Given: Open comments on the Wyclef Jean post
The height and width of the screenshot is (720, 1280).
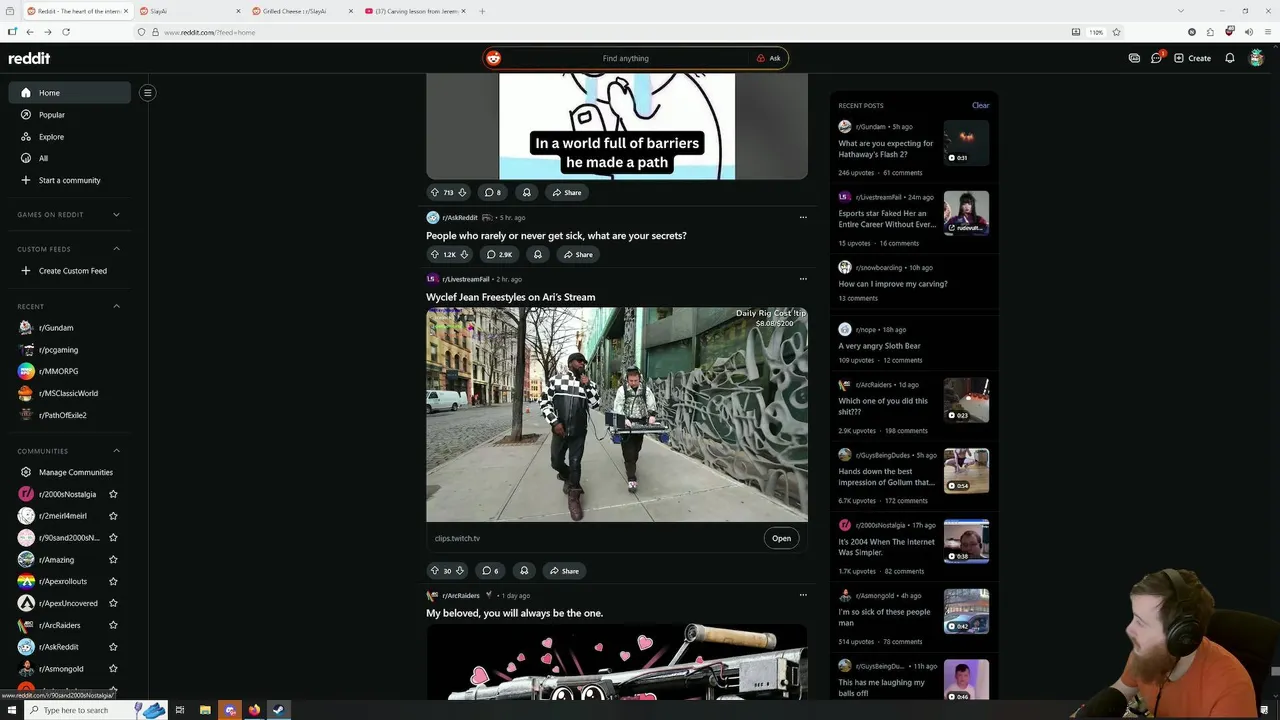Looking at the screenshot, I should [x=490, y=571].
